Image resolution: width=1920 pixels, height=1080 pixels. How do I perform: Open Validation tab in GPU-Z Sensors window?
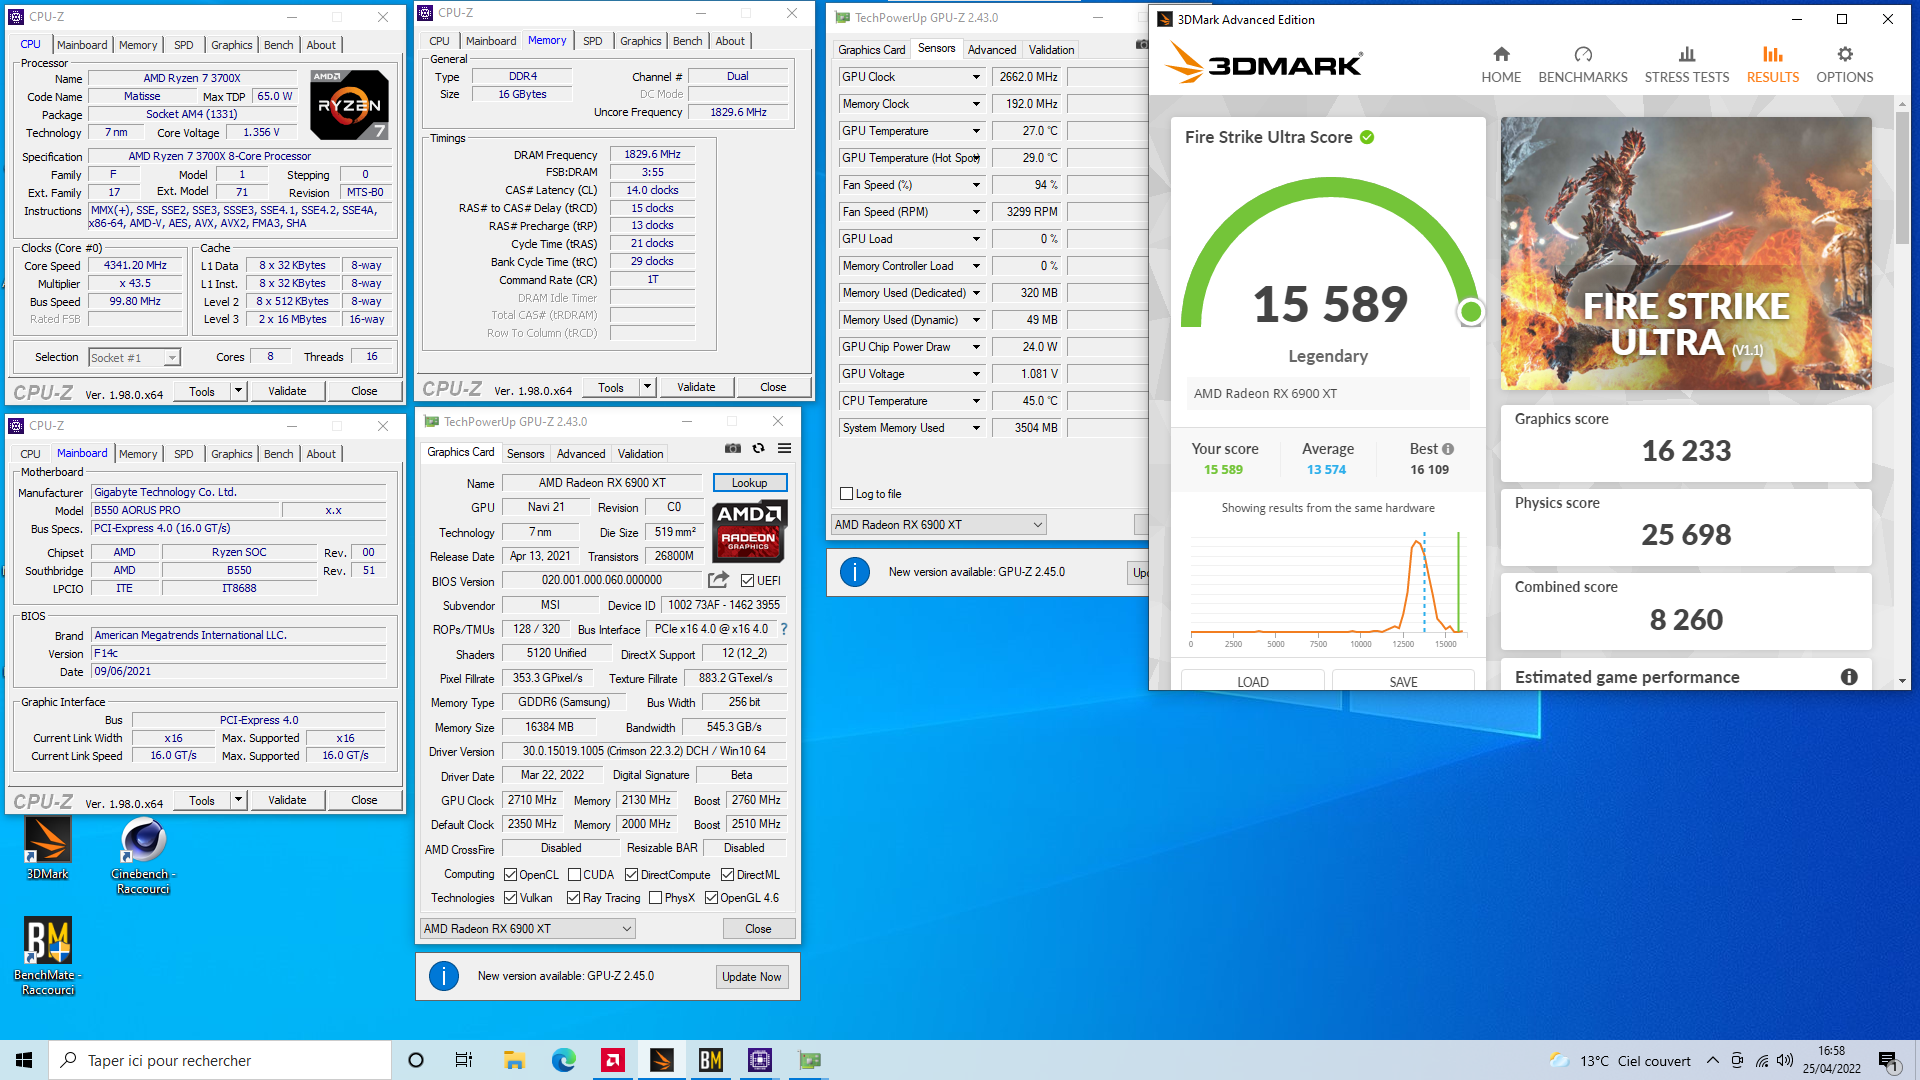1051,50
